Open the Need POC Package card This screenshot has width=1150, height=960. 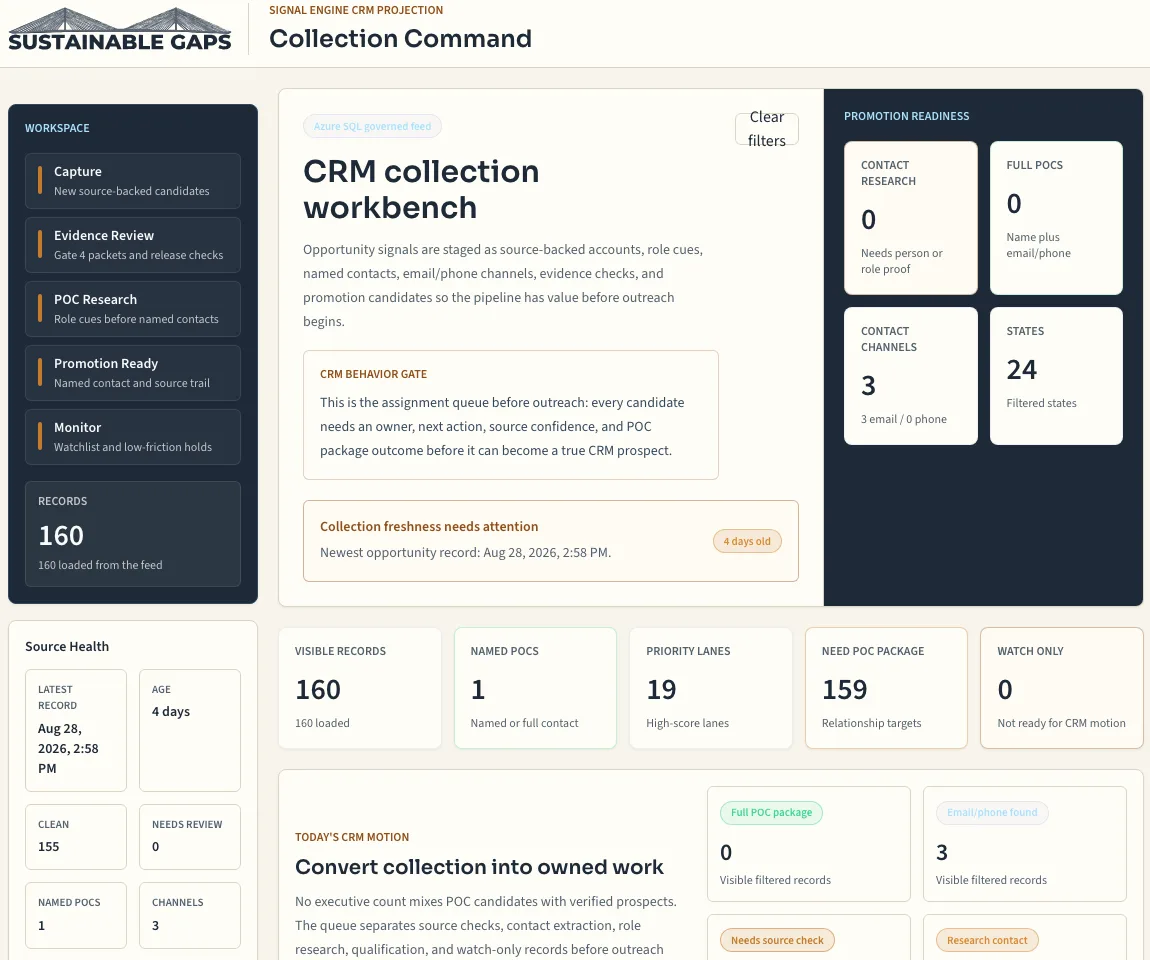tap(886, 688)
